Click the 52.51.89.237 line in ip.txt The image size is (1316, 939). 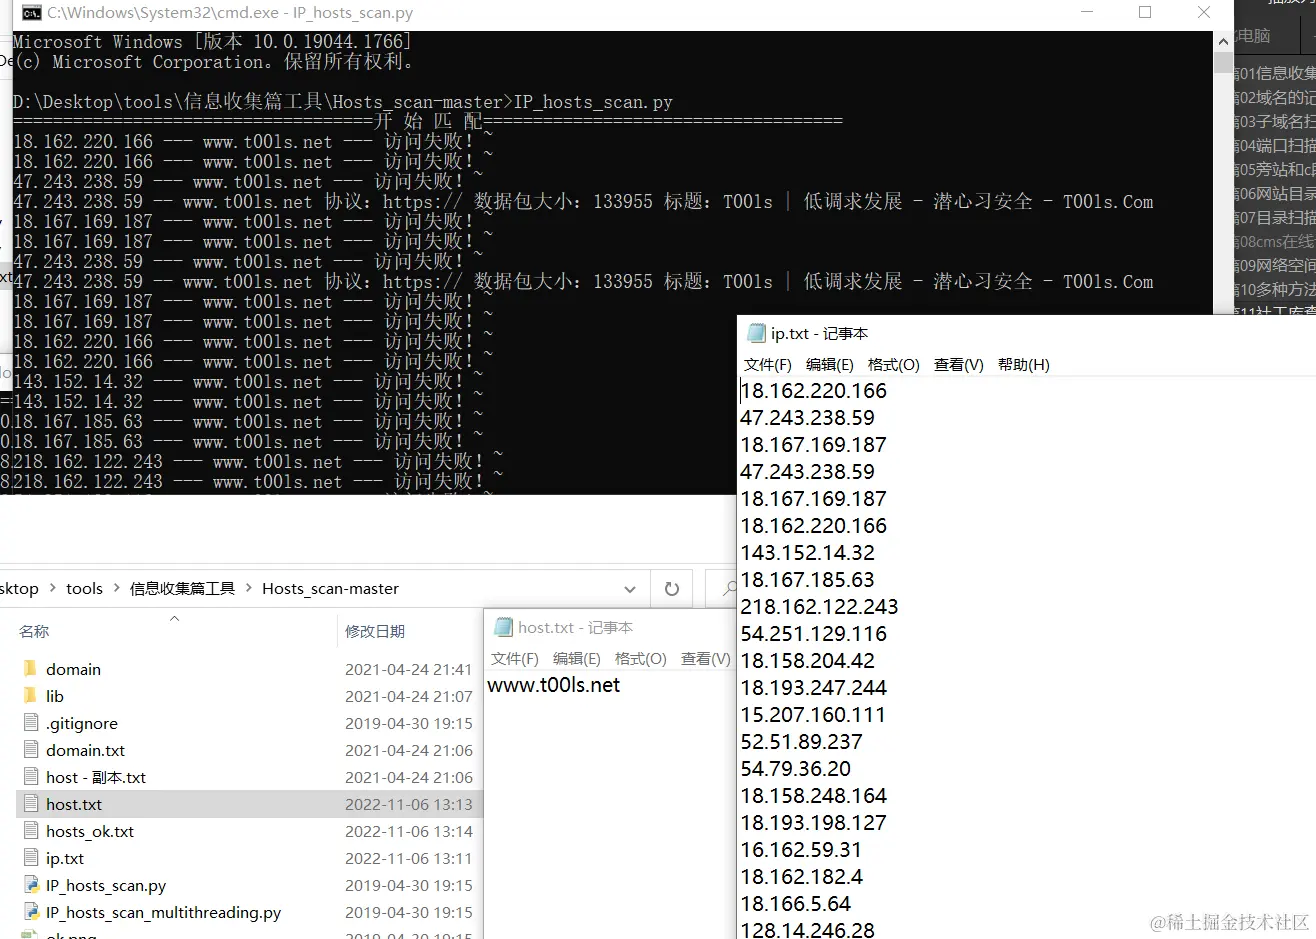pos(801,742)
